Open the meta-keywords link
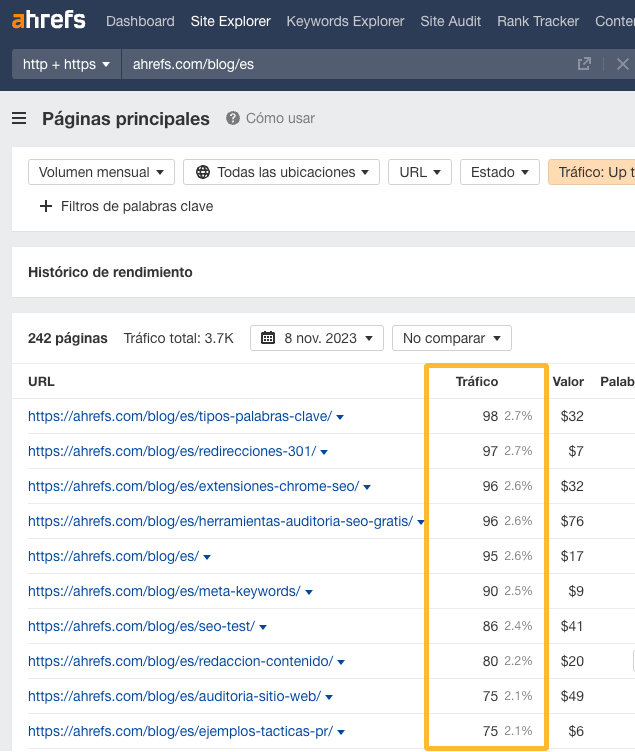Screen dimensions: 635x752 [164, 591]
